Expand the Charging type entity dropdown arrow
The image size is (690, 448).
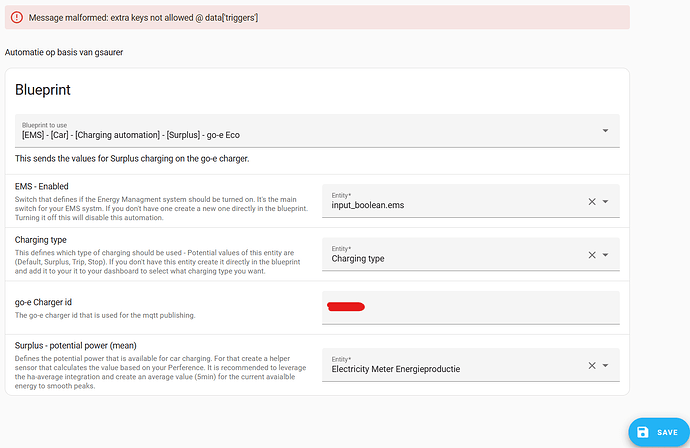point(606,255)
